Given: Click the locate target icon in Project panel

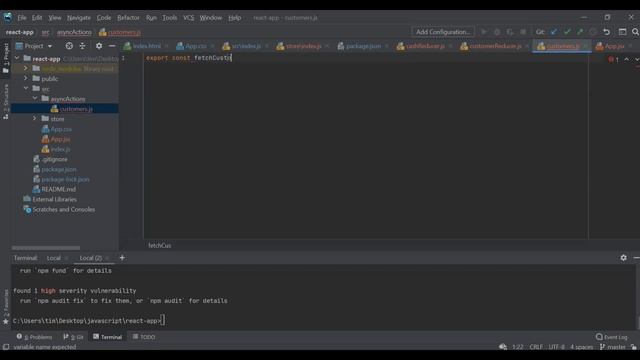Looking at the screenshot, I should point(69,46).
